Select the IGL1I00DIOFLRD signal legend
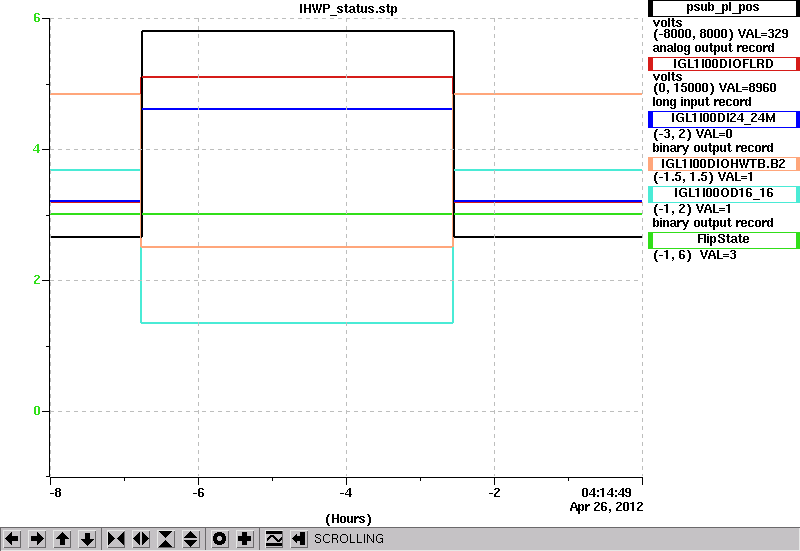The width and height of the screenshot is (800, 551). coord(723,64)
